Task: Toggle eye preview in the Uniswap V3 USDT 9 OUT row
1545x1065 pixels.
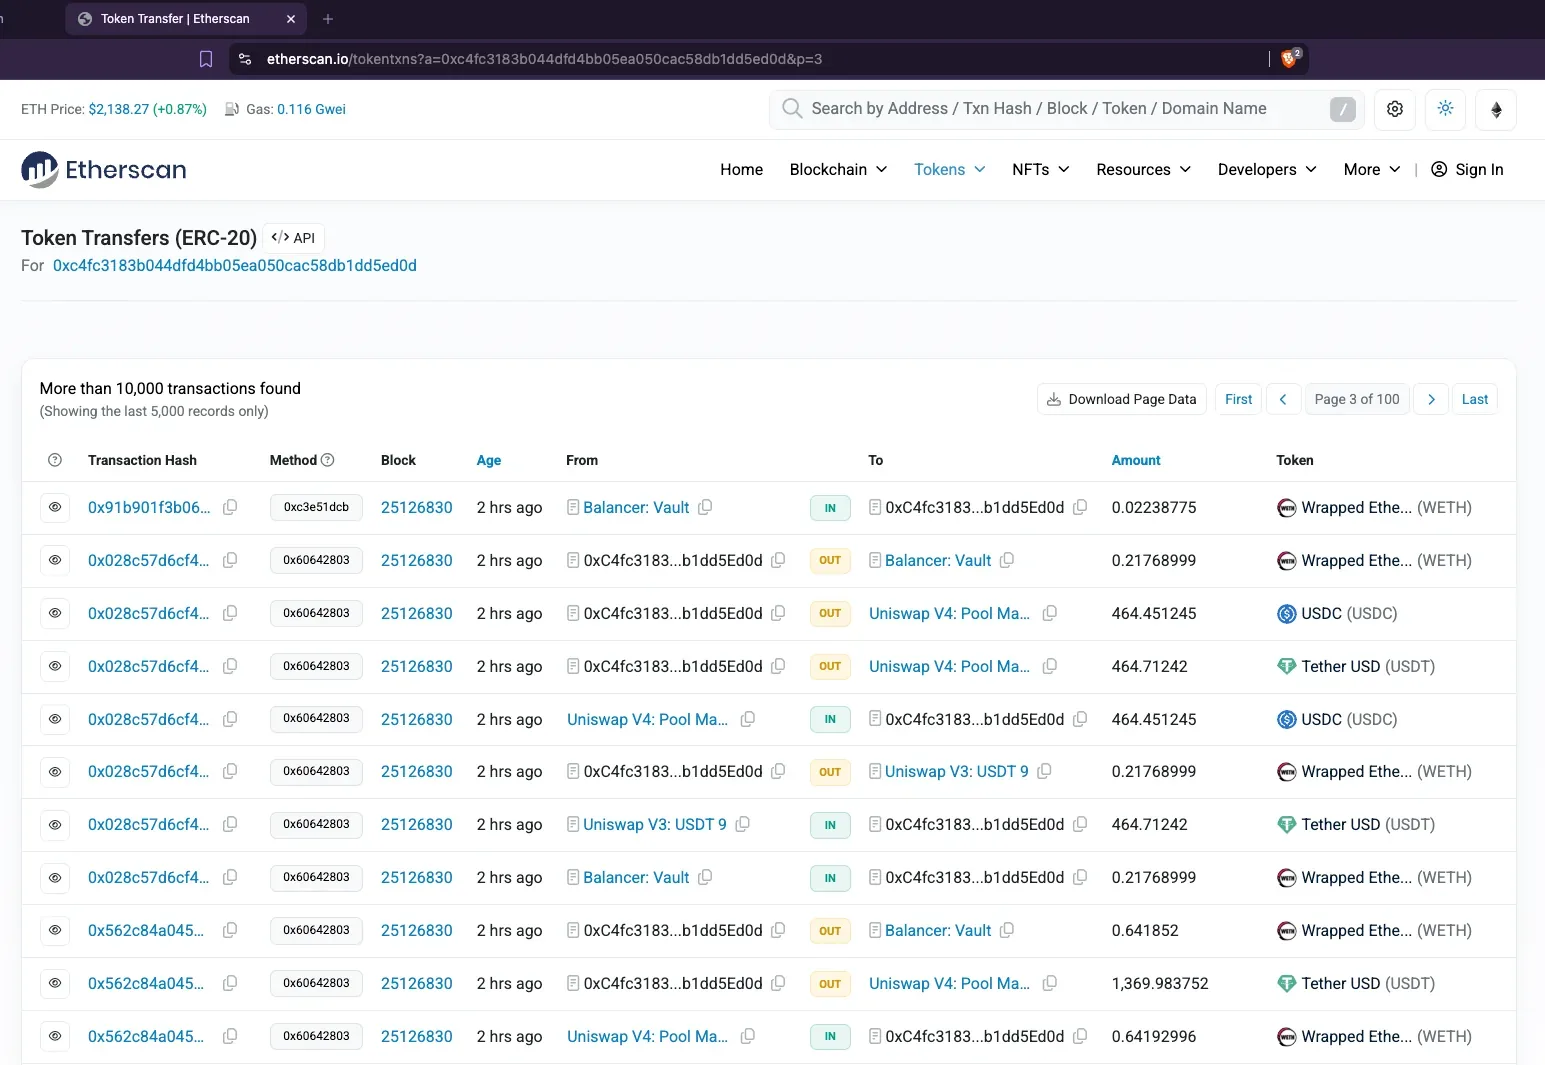Action: [x=55, y=771]
